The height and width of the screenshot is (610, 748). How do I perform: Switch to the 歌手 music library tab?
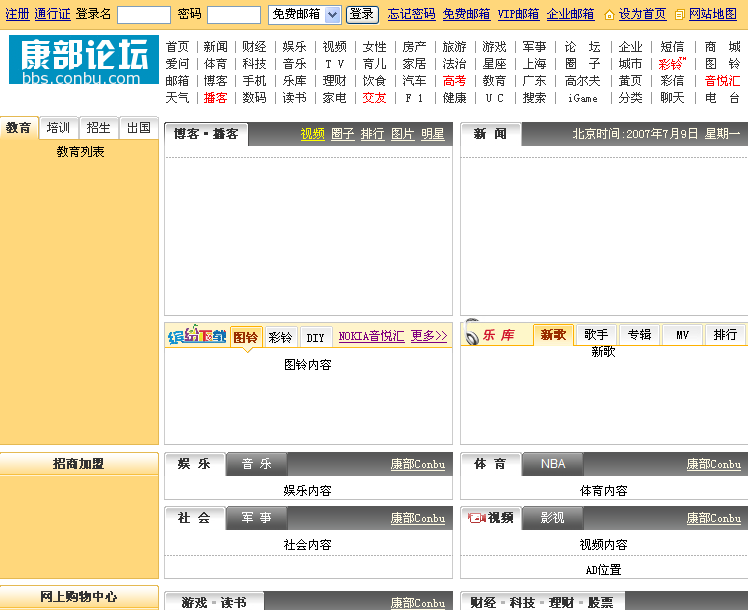pos(596,334)
